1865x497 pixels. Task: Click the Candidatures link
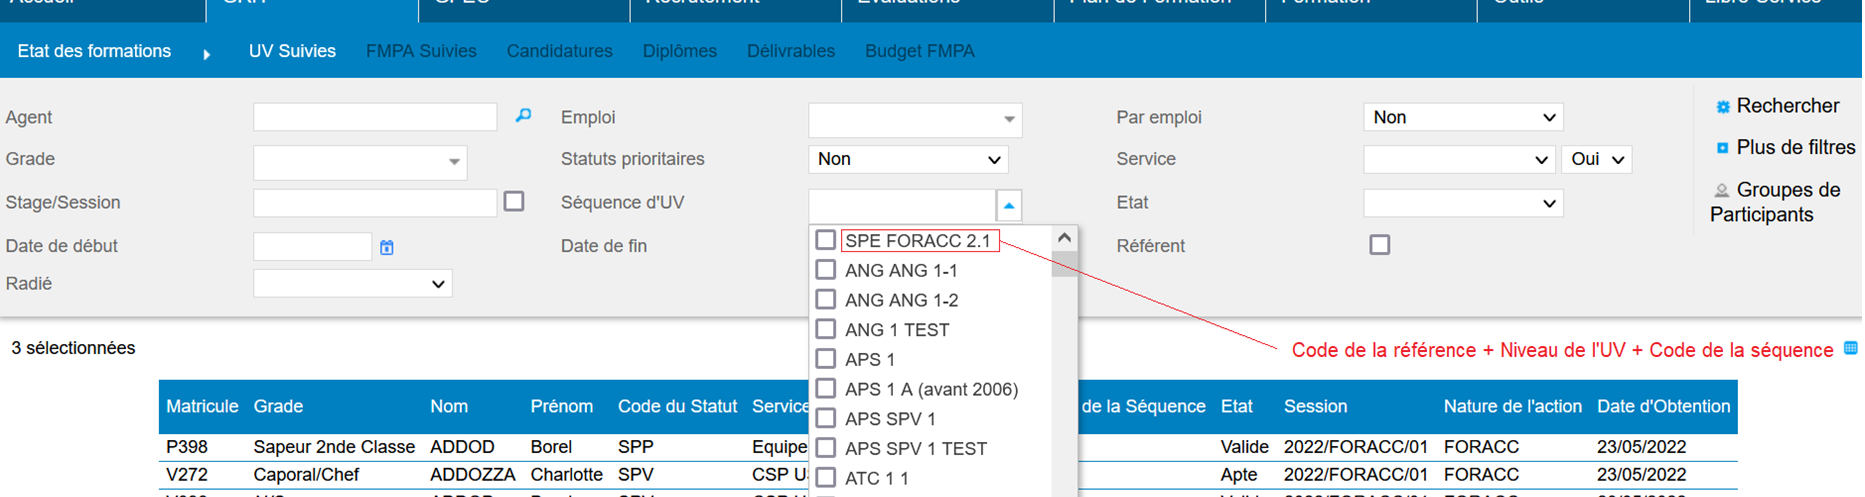click(x=559, y=51)
